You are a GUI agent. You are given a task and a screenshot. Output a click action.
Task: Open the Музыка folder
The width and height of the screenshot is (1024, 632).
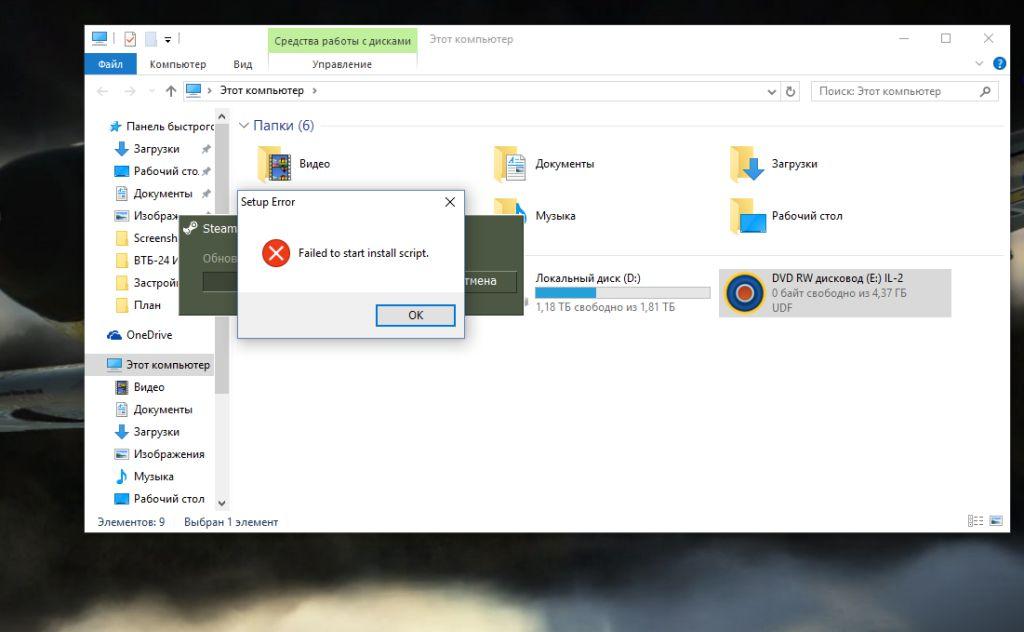point(555,216)
